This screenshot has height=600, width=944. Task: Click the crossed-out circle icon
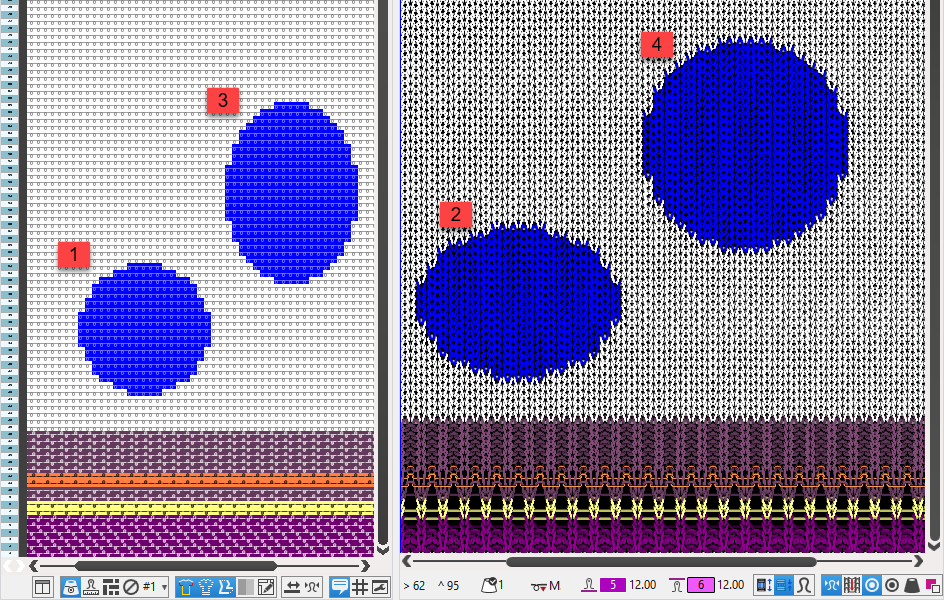tap(130, 587)
